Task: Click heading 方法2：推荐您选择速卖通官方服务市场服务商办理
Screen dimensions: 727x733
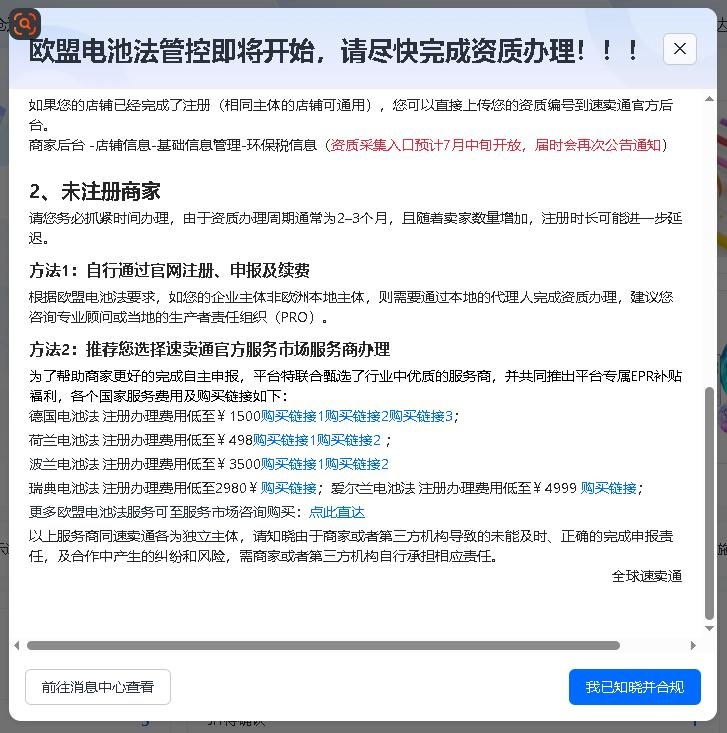Action: click(209, 349)
